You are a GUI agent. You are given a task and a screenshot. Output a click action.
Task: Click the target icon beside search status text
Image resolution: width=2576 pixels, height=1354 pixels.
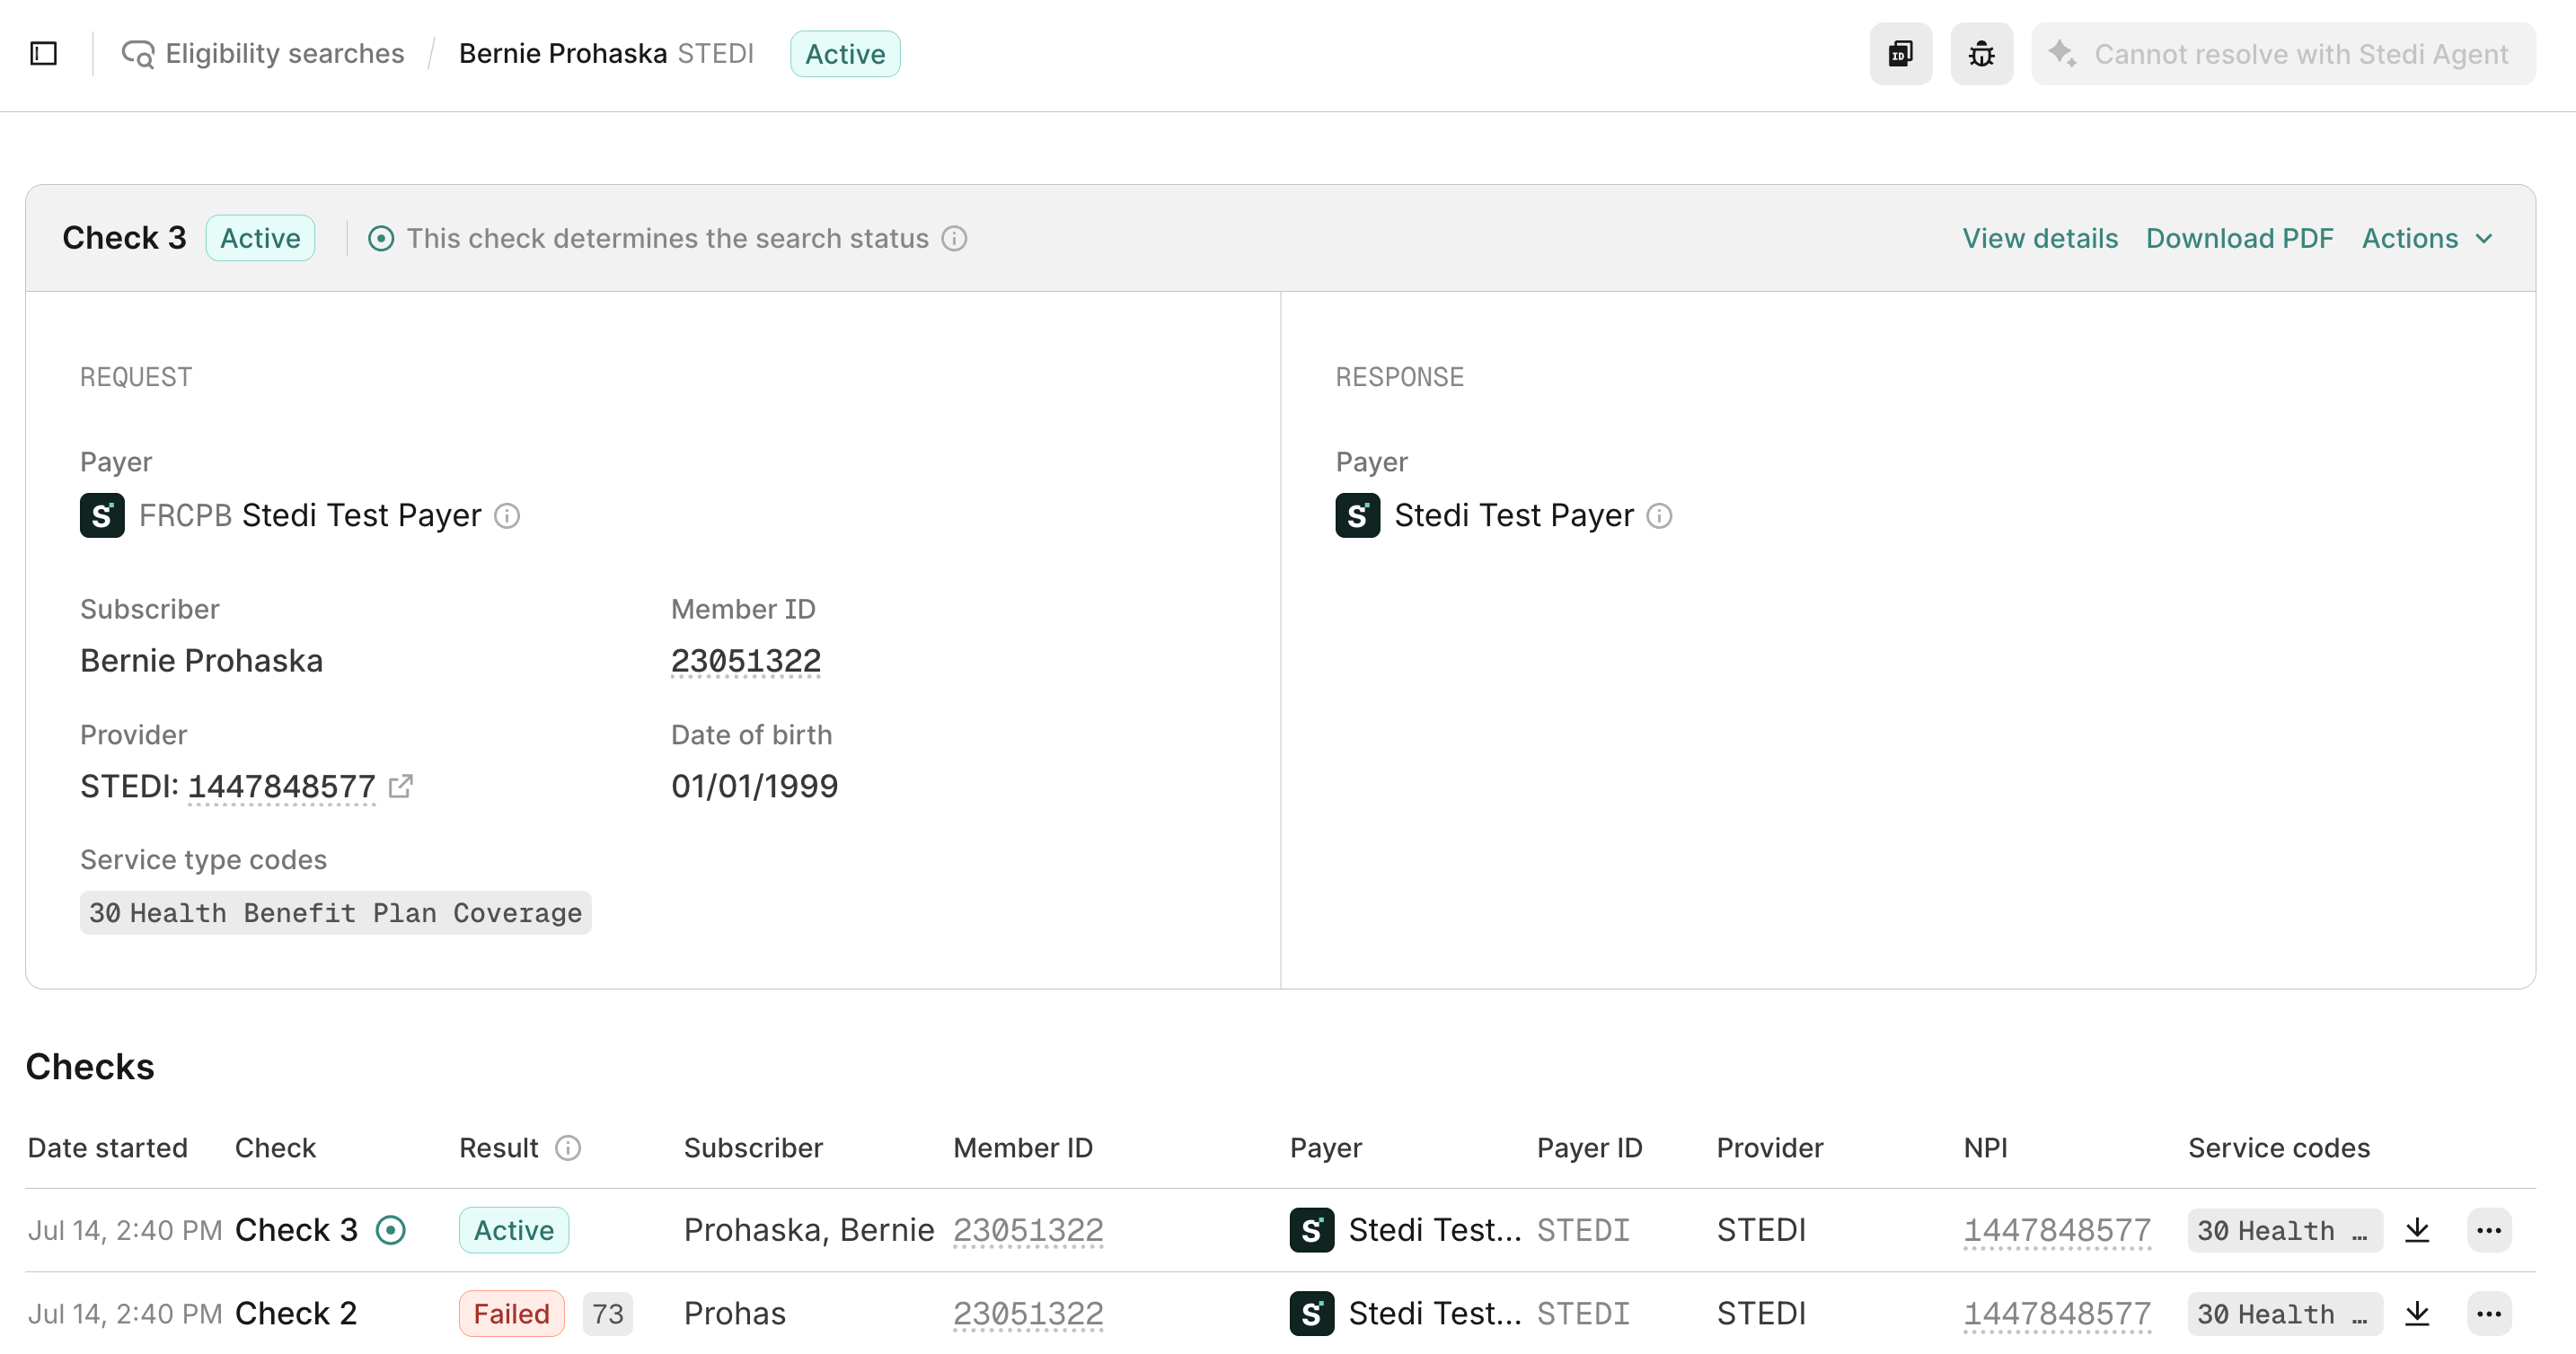point(381,238)
